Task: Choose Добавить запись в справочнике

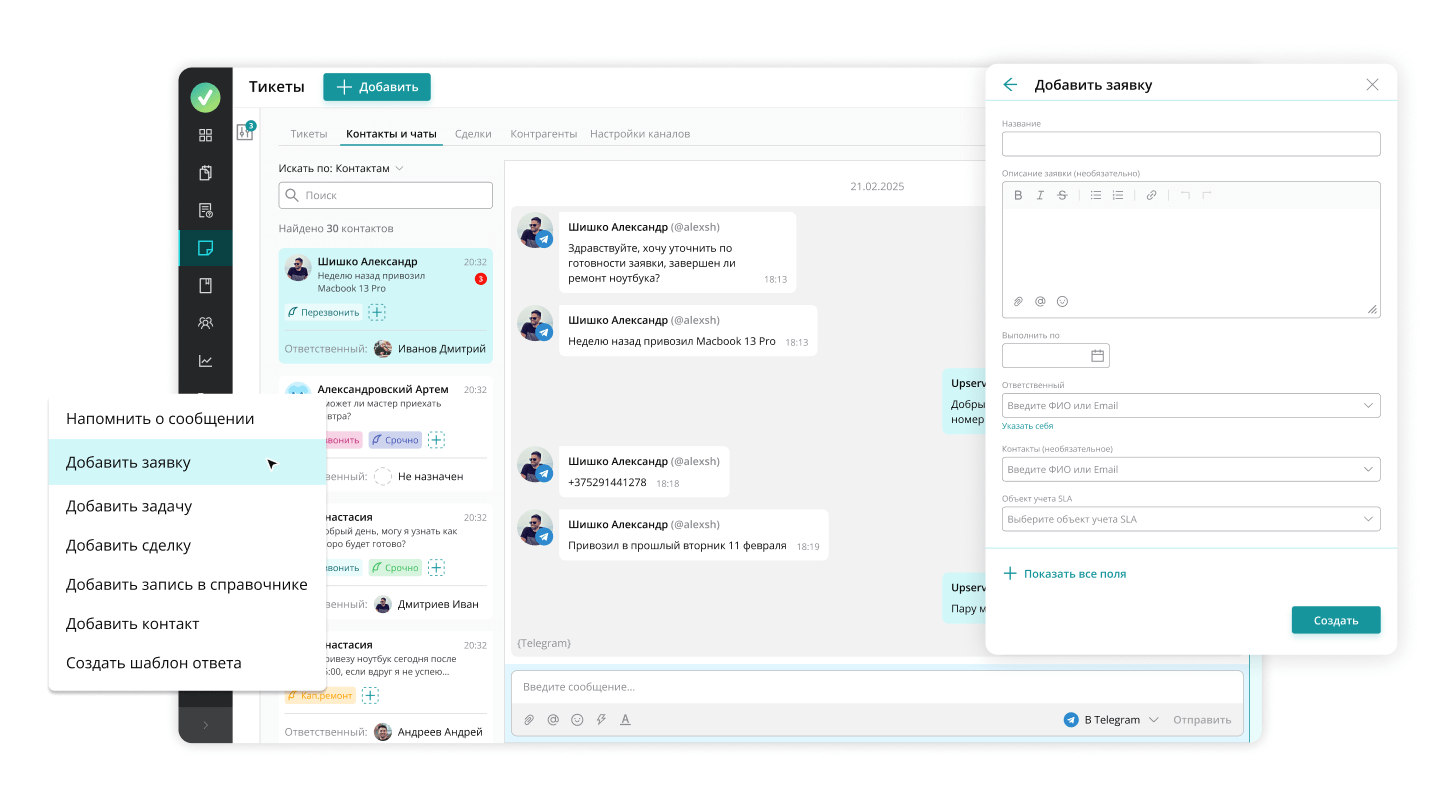Action: 187,584
